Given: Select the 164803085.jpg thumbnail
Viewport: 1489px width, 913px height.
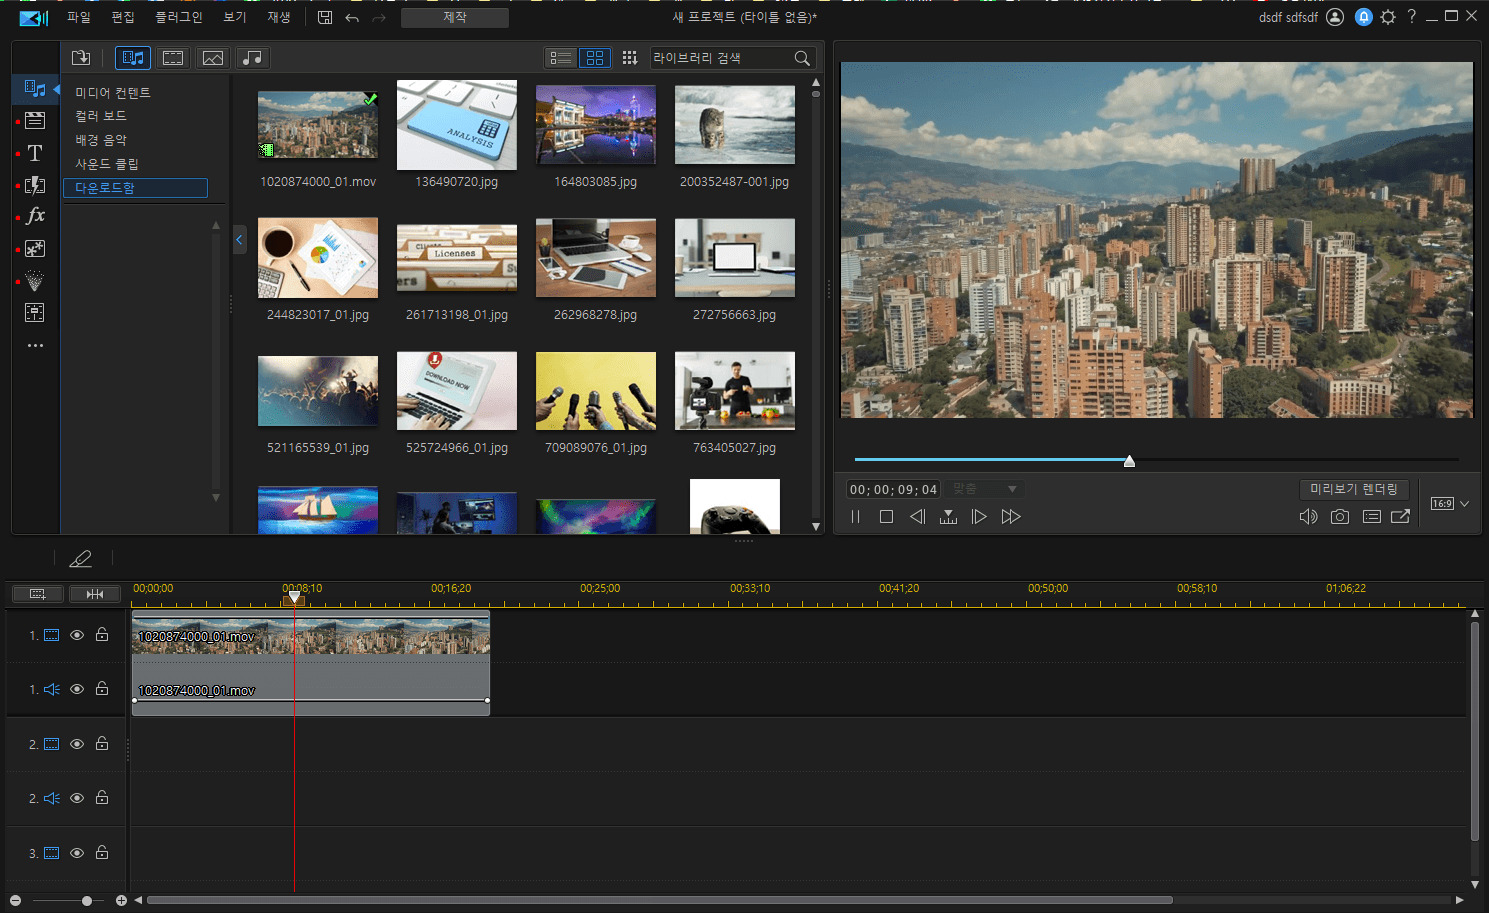Looking at the screenshot, I should click(595, 125).
